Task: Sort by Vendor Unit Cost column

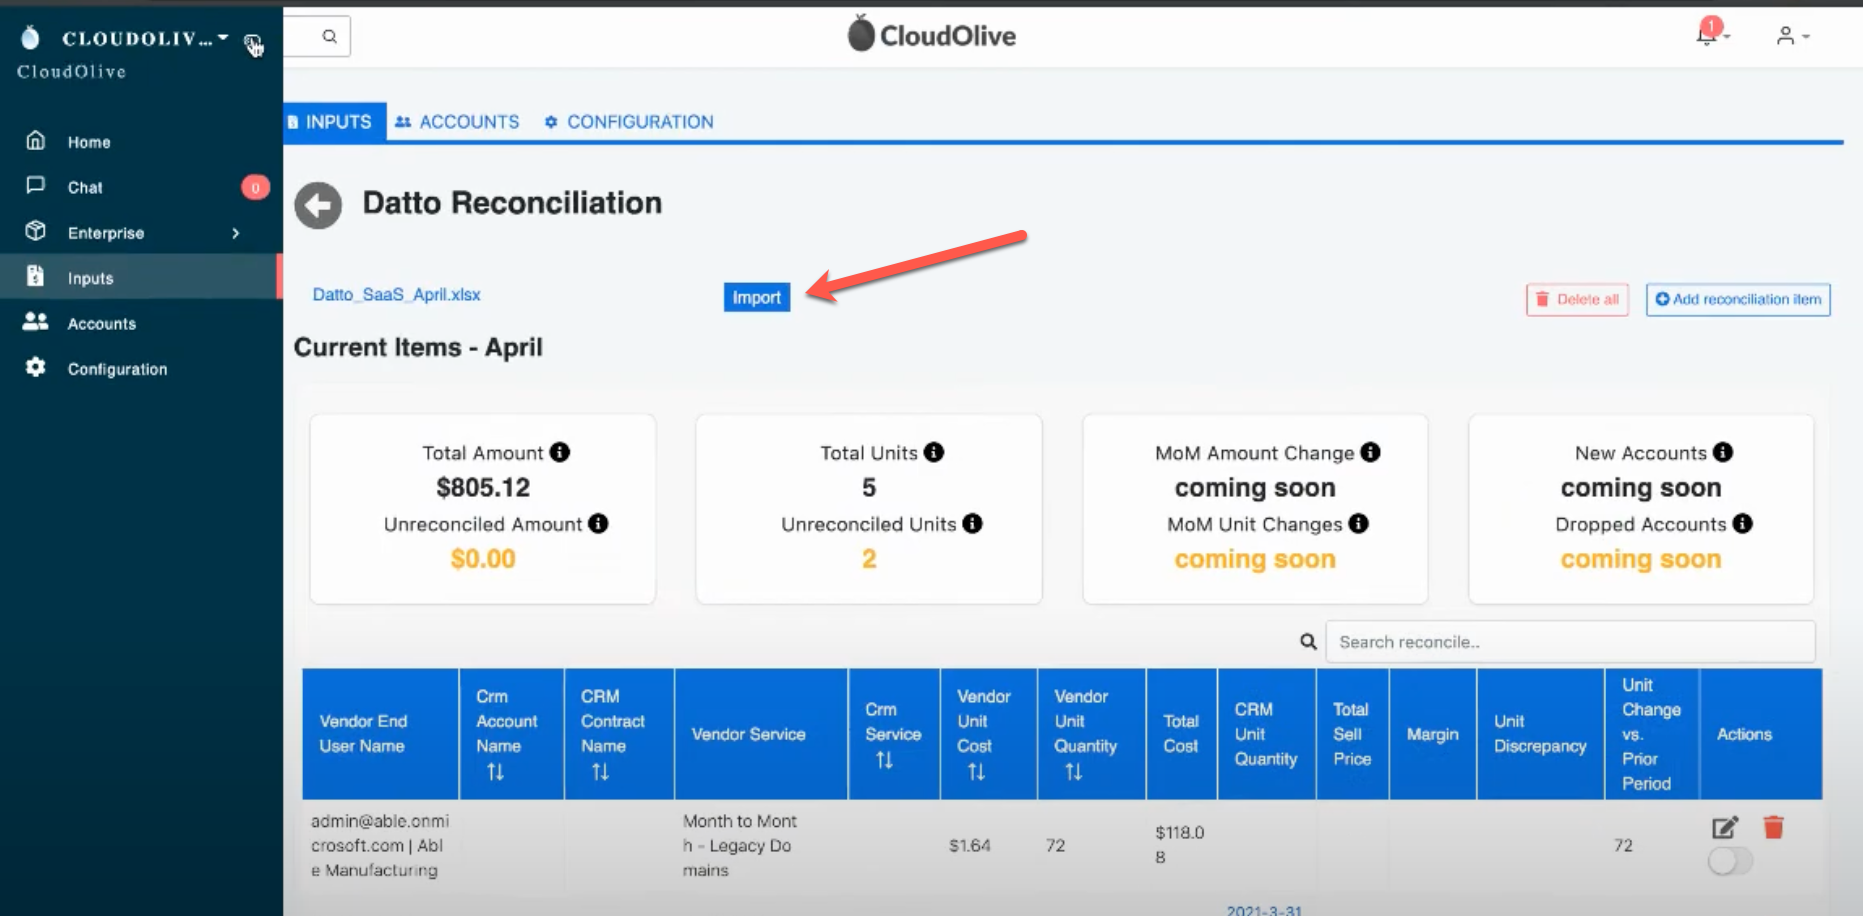Action: (x=976, y=772)
